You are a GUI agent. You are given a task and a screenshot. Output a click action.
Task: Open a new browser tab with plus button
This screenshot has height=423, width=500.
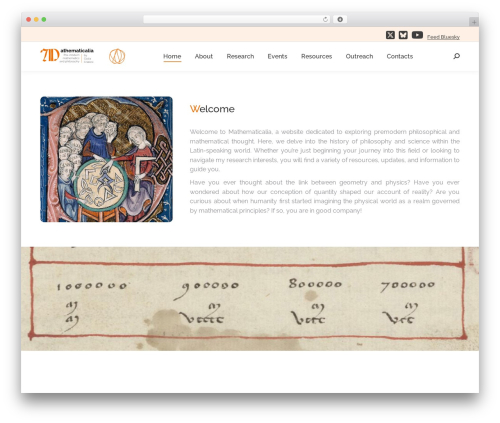point(474,22)
